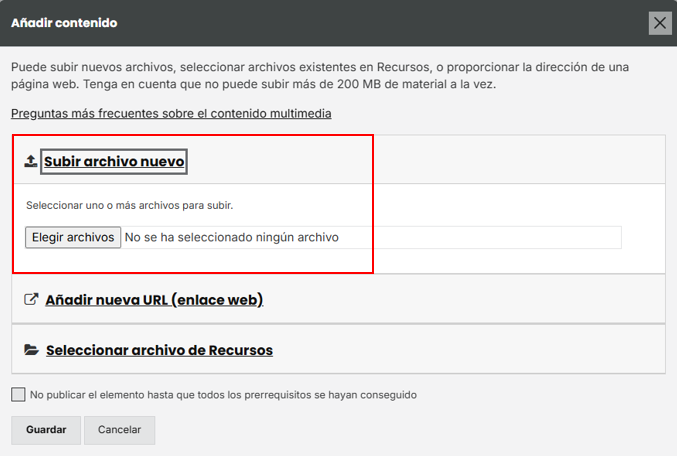677x456 pixels.
Task: Save with the Guardar button
Action: coord(46,430)
